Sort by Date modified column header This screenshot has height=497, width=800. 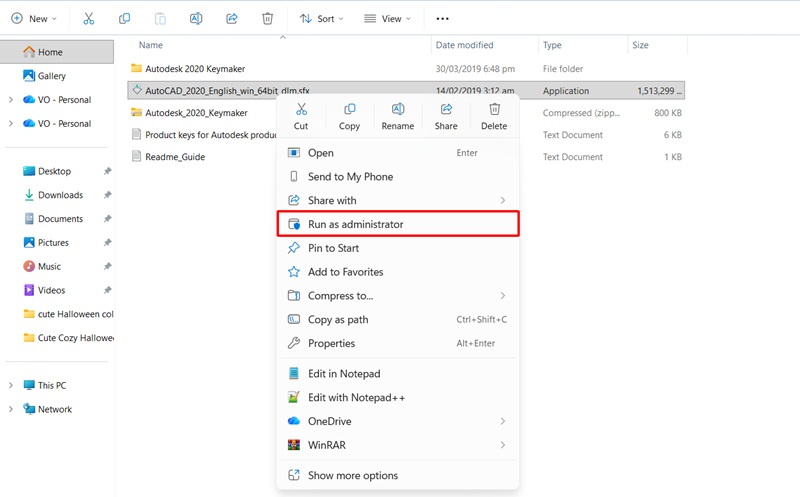coord(464,45)
